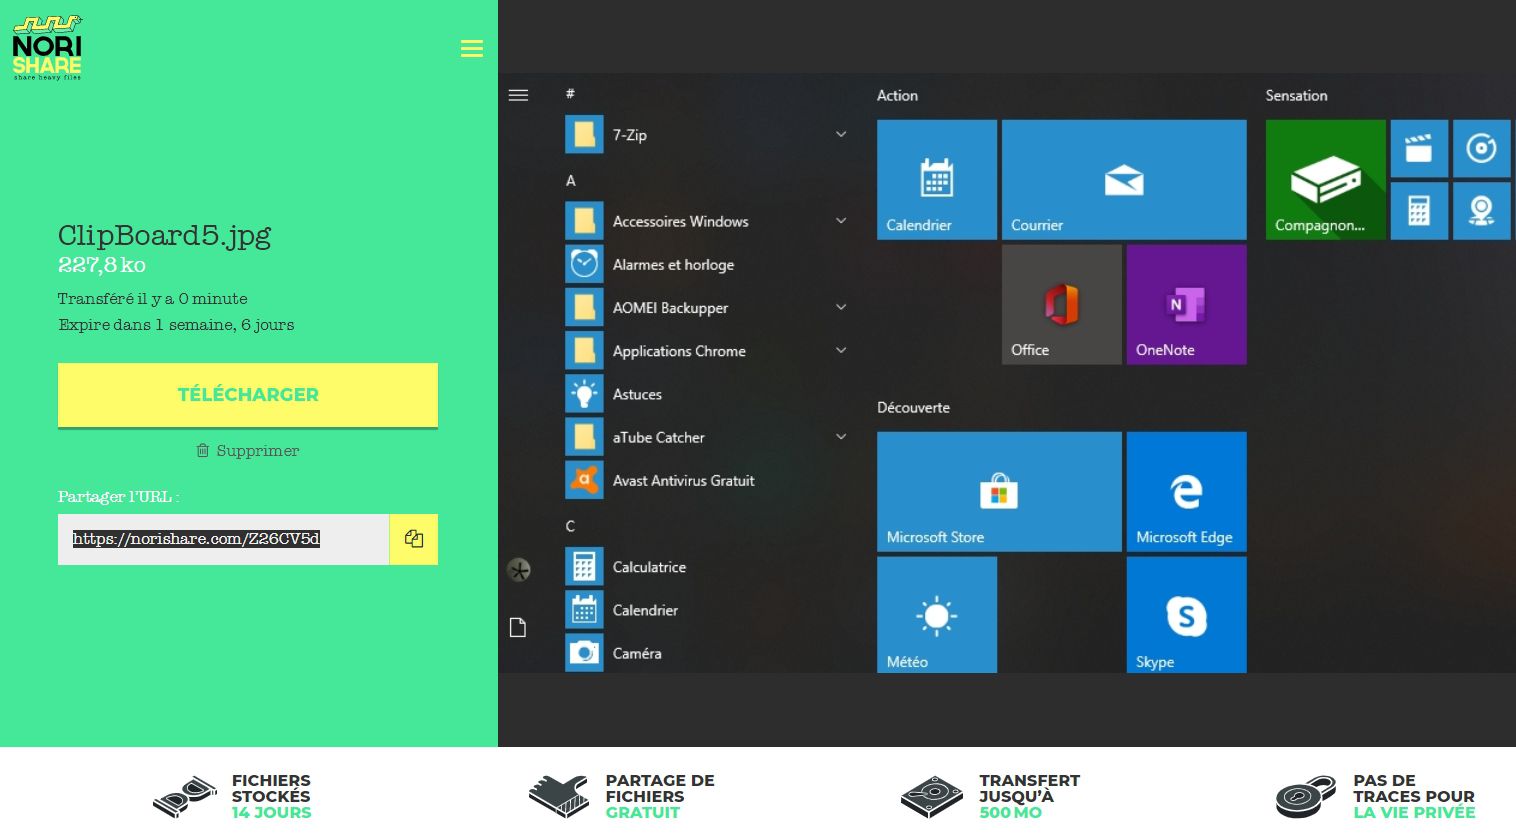The height and width of the screenshot is (839, 1516).
Task: Open Alarmes et horloge clock icon
Action: (x=584, y=264)
